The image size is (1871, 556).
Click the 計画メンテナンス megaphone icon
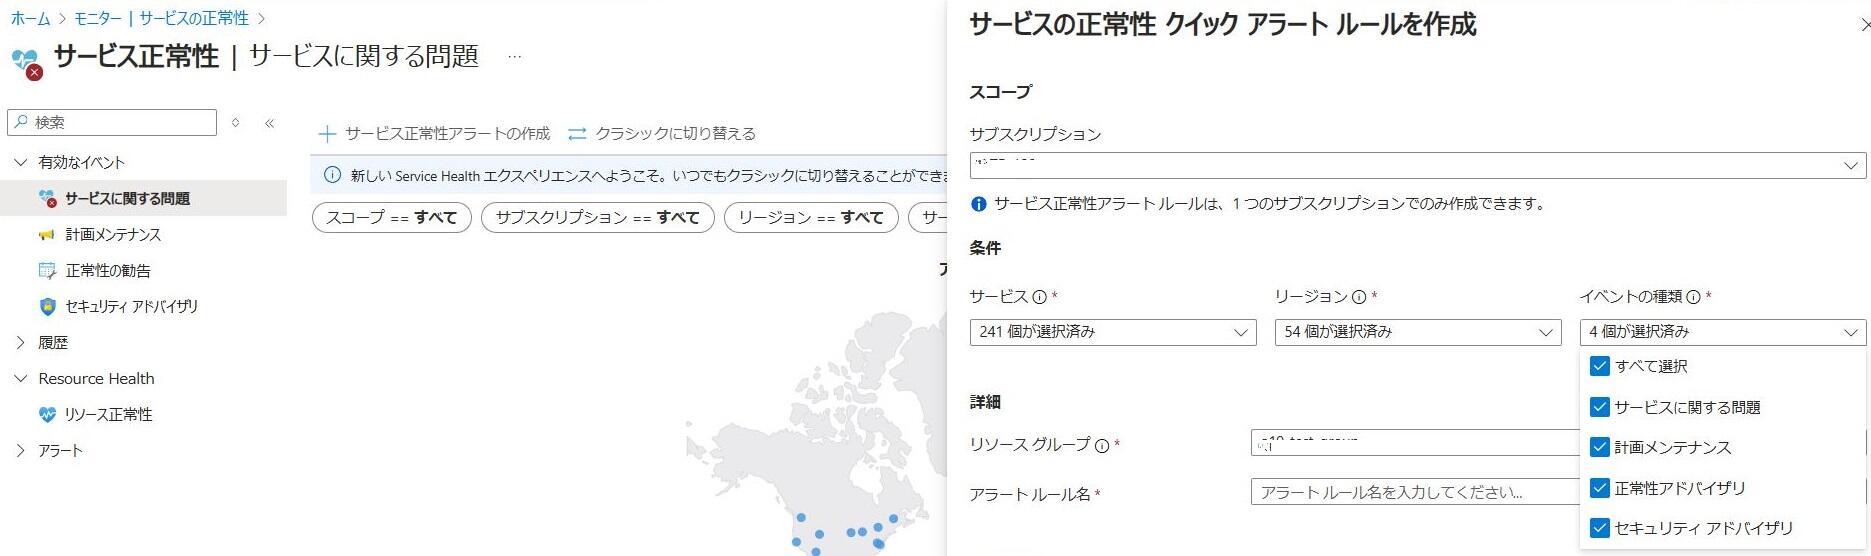pos(47,235)
